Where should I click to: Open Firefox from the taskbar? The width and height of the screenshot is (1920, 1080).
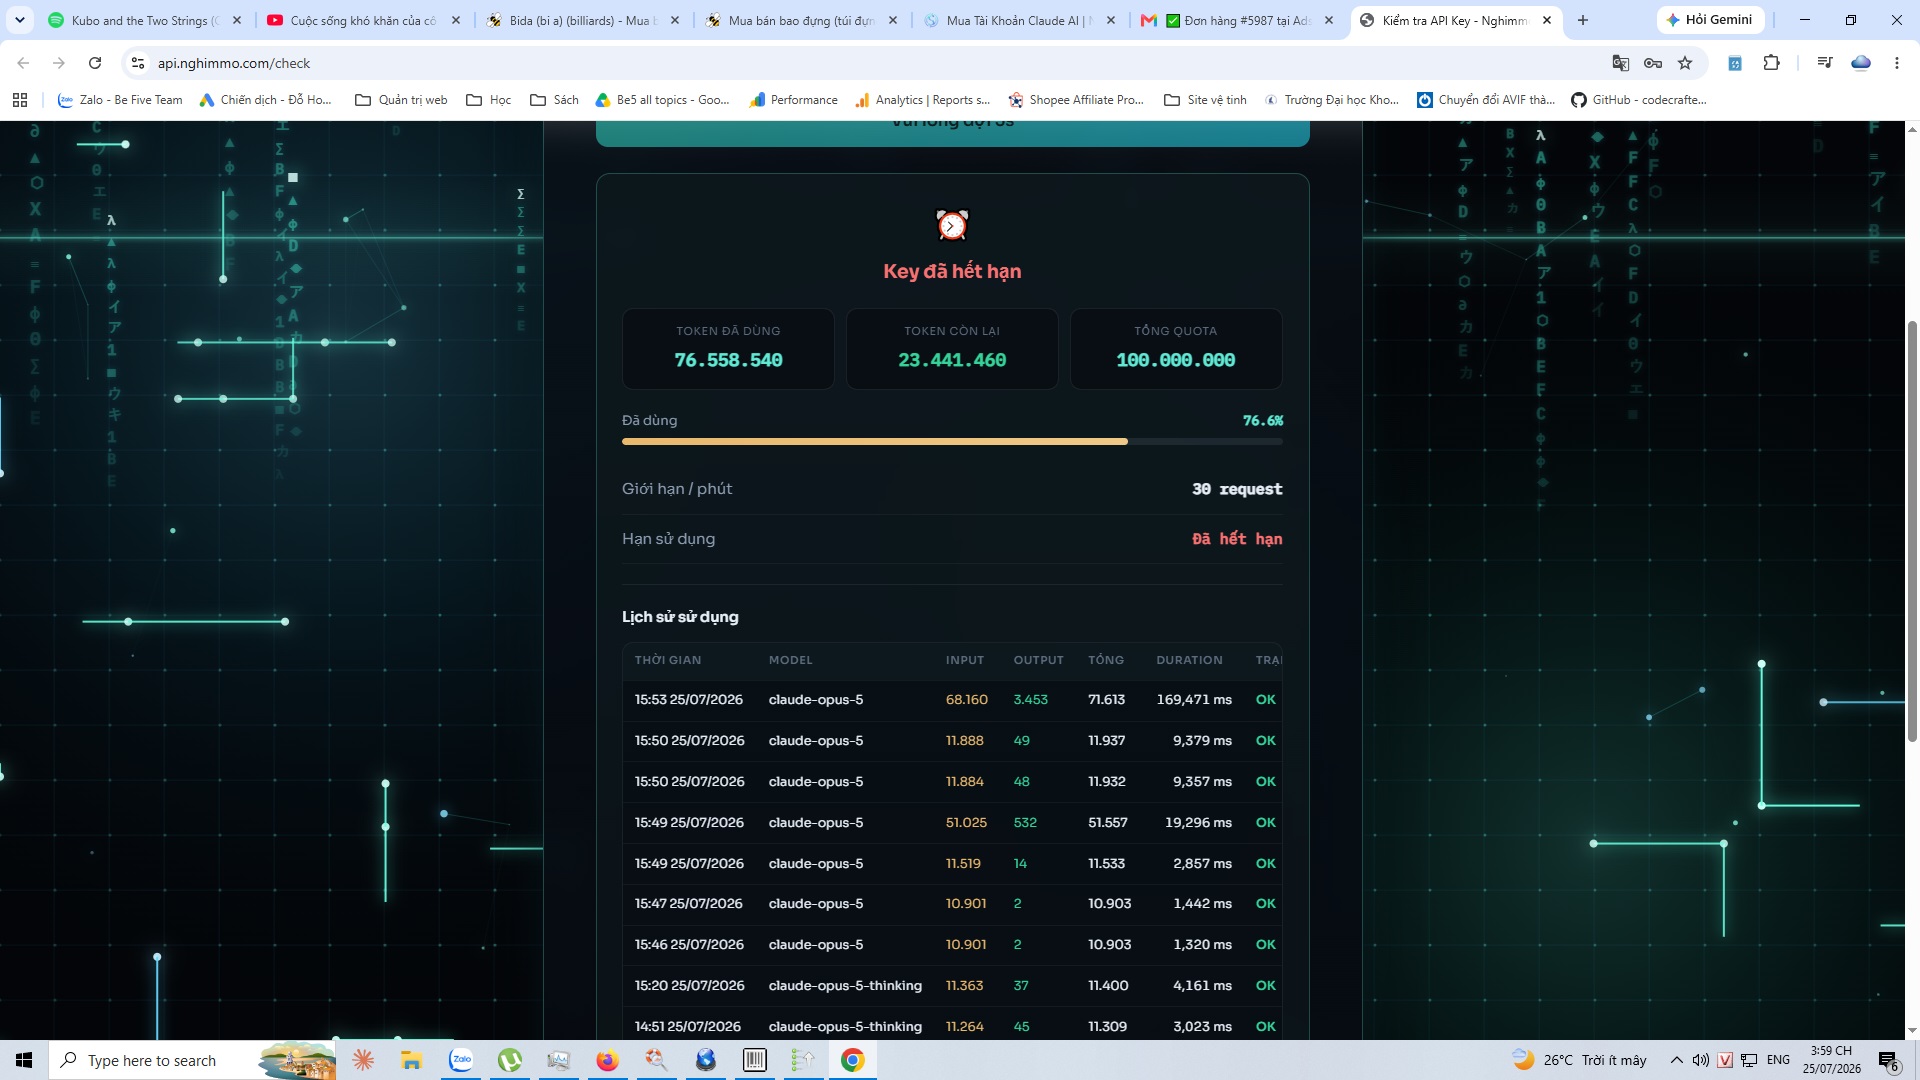pos(607,1060)
